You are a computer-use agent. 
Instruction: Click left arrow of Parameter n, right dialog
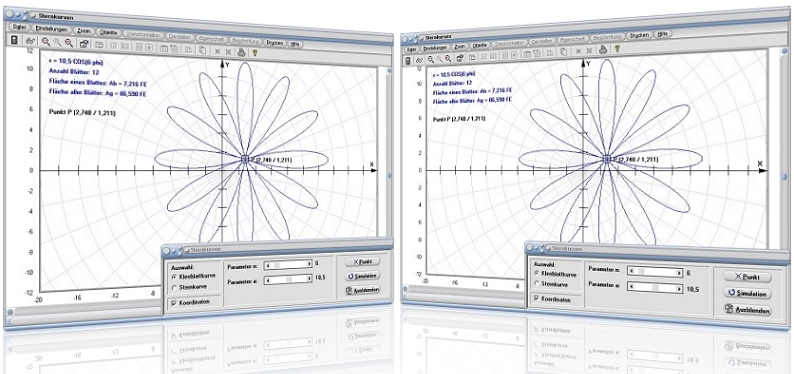pos(630,272)
